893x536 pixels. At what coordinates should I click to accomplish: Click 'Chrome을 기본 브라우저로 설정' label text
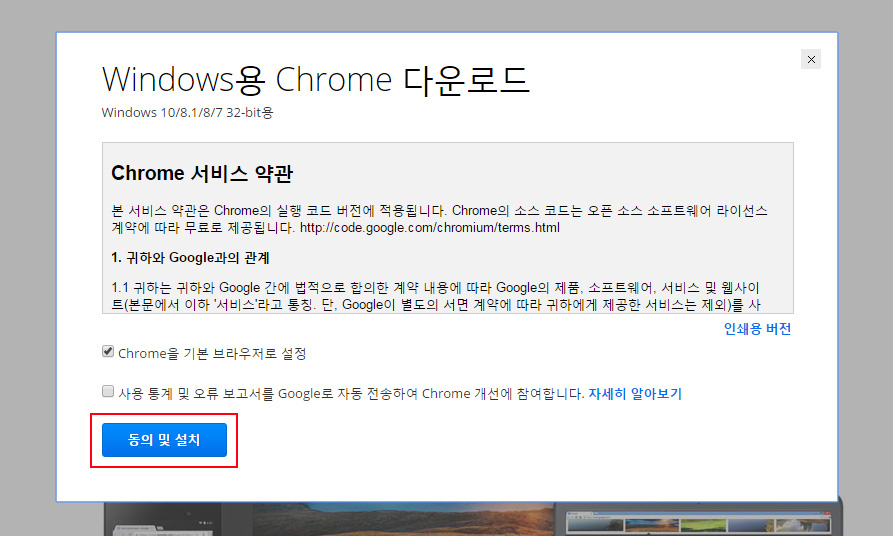pos(212,354)
